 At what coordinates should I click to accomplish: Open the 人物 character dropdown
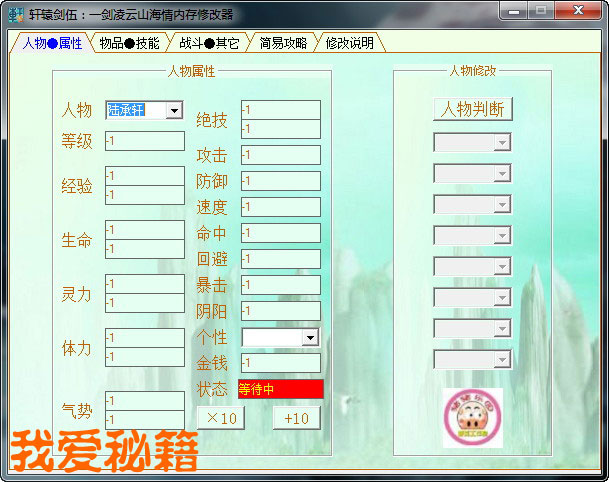point(174,110)
